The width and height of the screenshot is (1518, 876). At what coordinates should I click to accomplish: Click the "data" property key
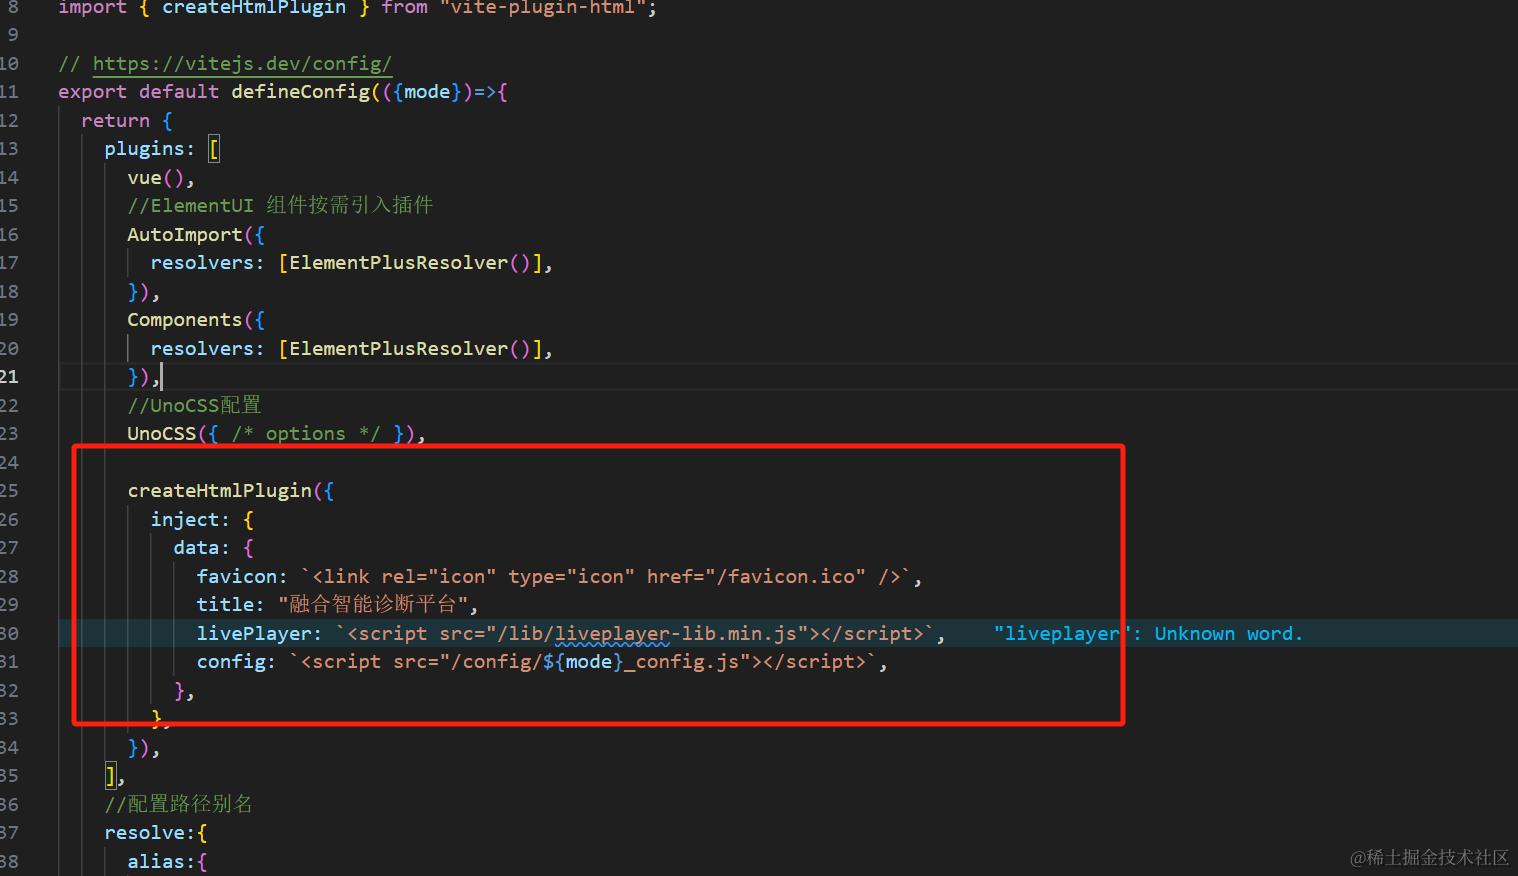[x=196, y=548]
